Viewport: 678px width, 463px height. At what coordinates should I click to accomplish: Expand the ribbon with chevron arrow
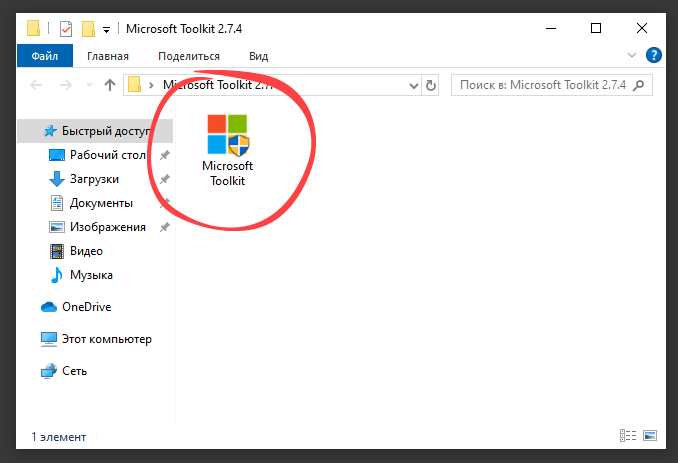(x=632, y=56)
